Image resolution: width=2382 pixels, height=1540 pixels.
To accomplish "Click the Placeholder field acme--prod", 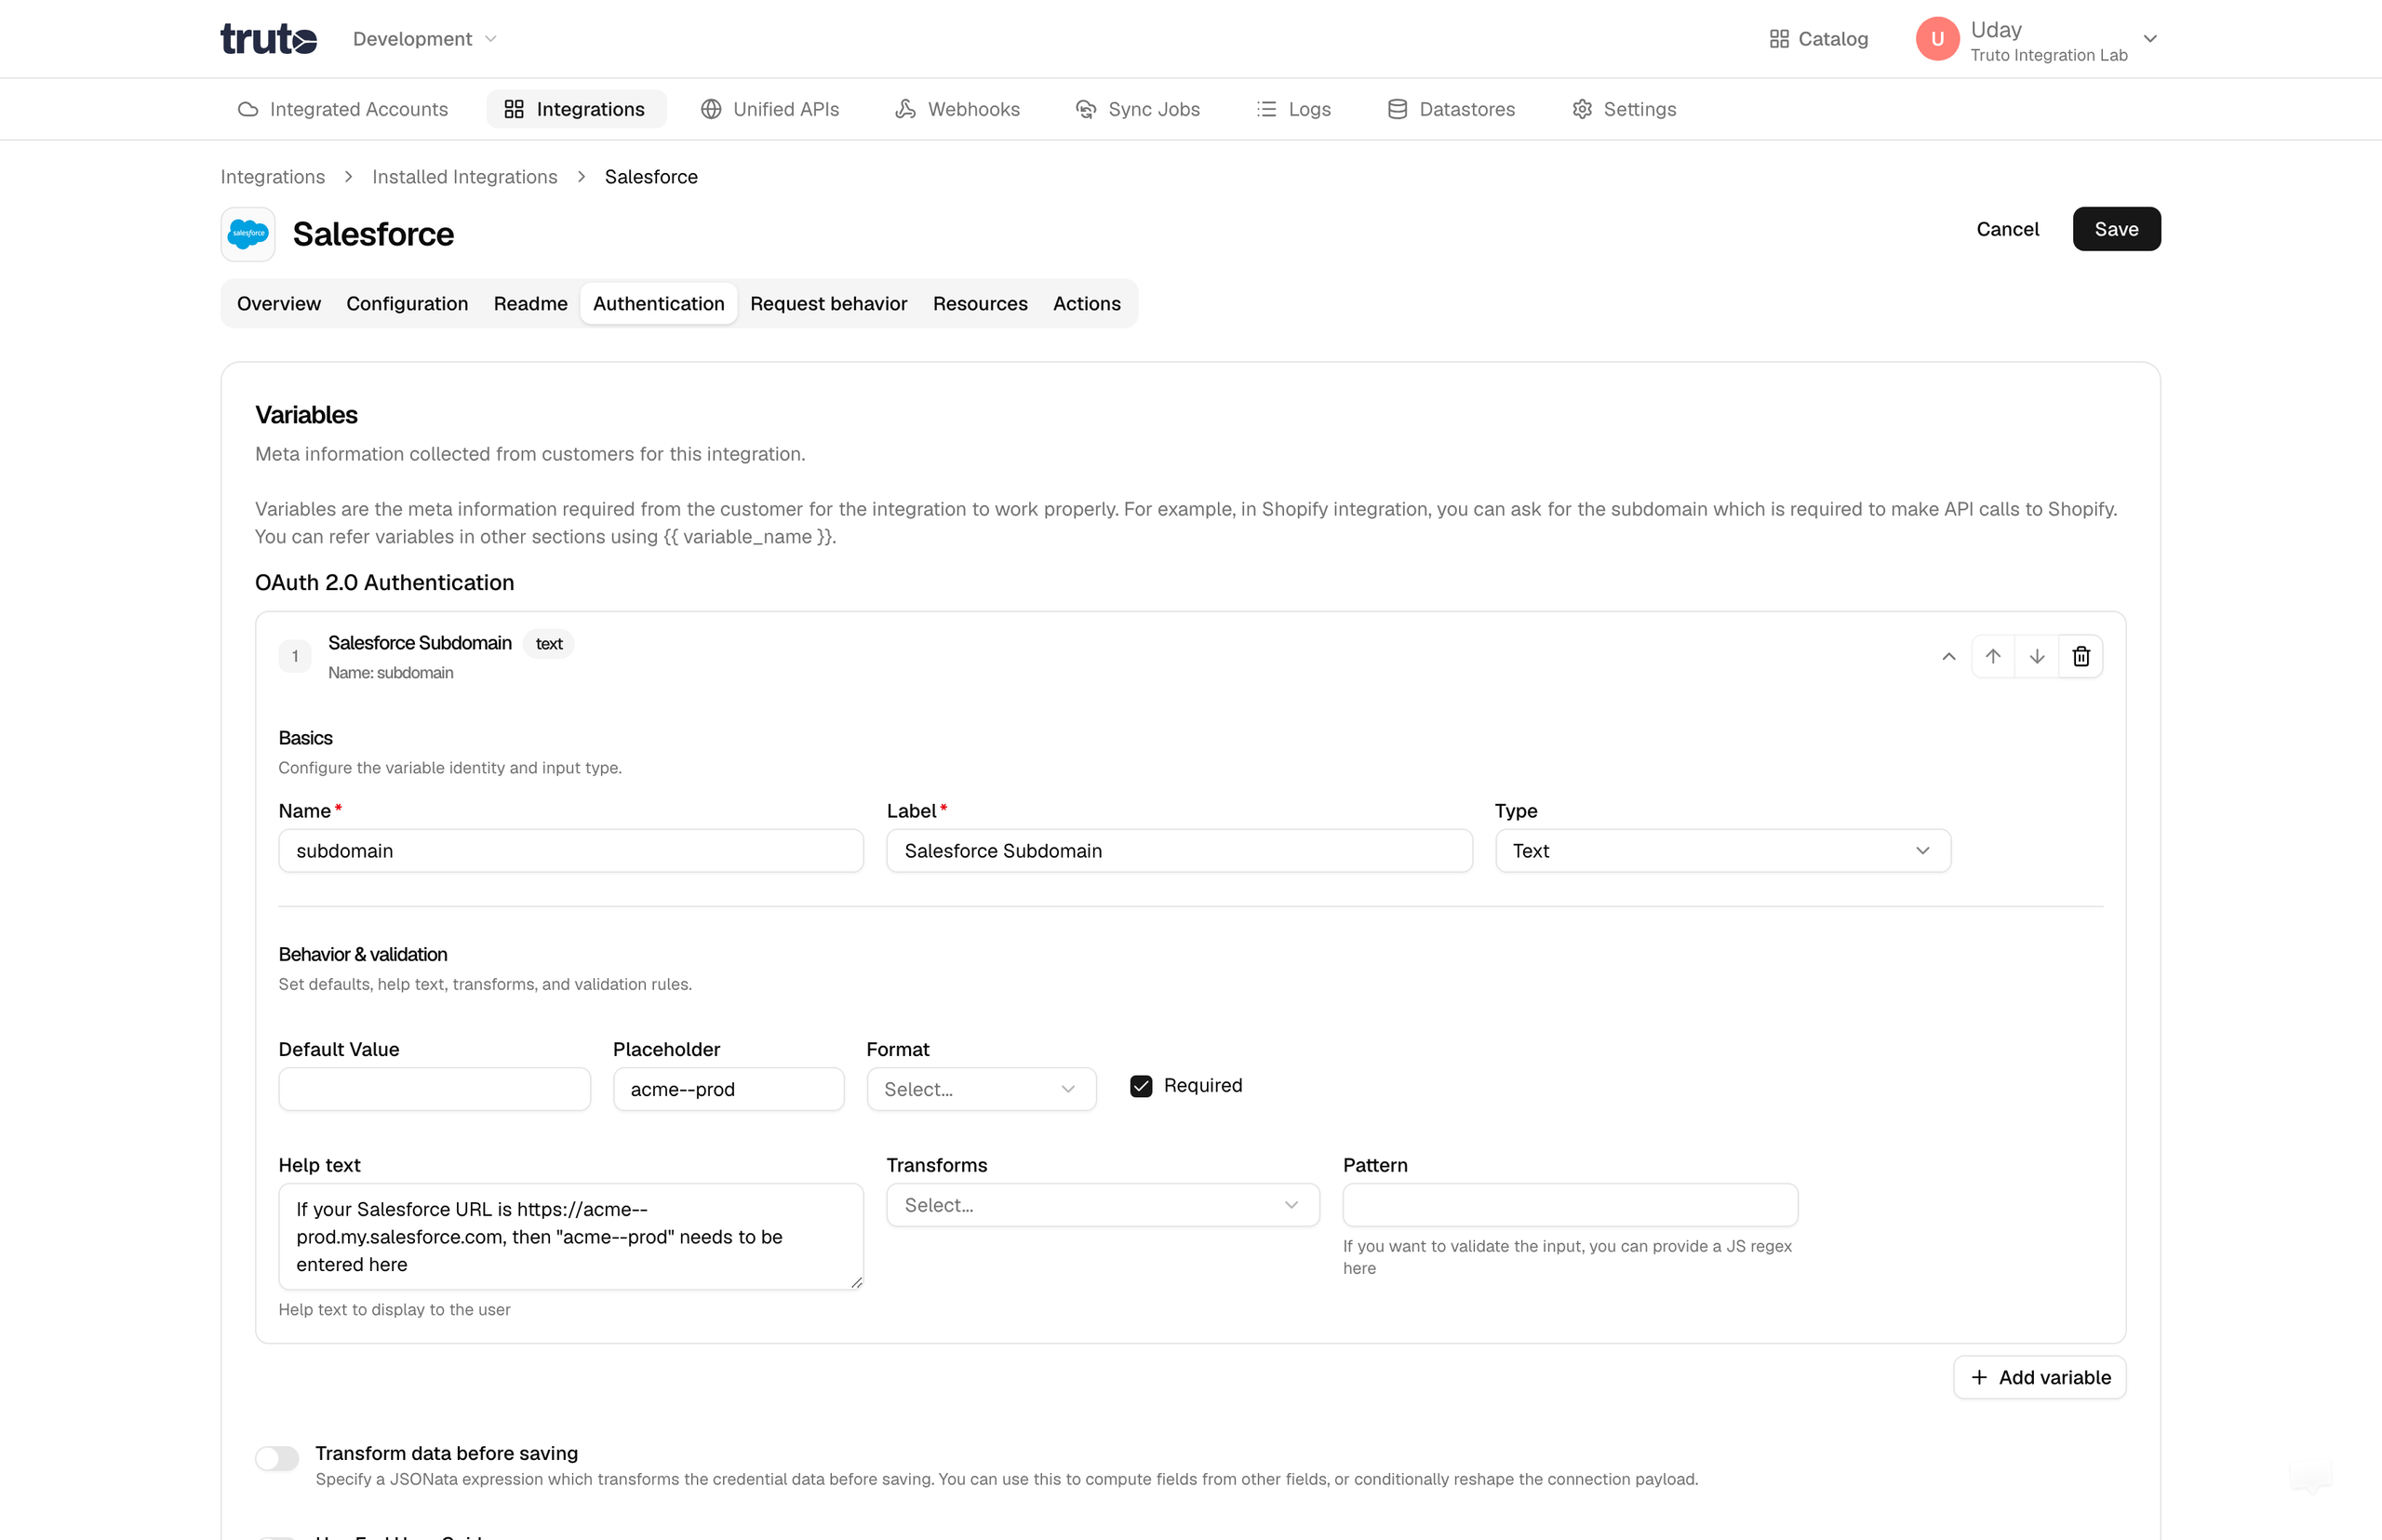I will click(728, 1089).
